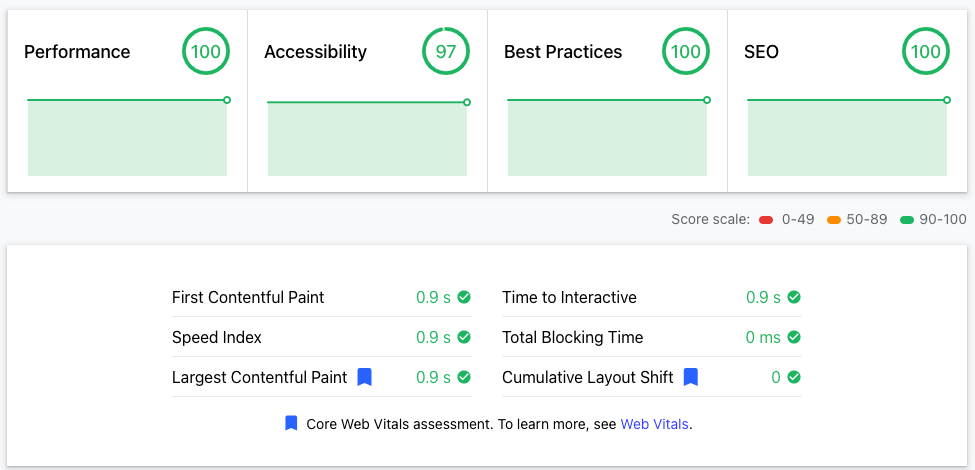The height and width of the screenshot is (470, 975).
Task: Click the green check next to First Contentful Paint
Action: [464, 297]
